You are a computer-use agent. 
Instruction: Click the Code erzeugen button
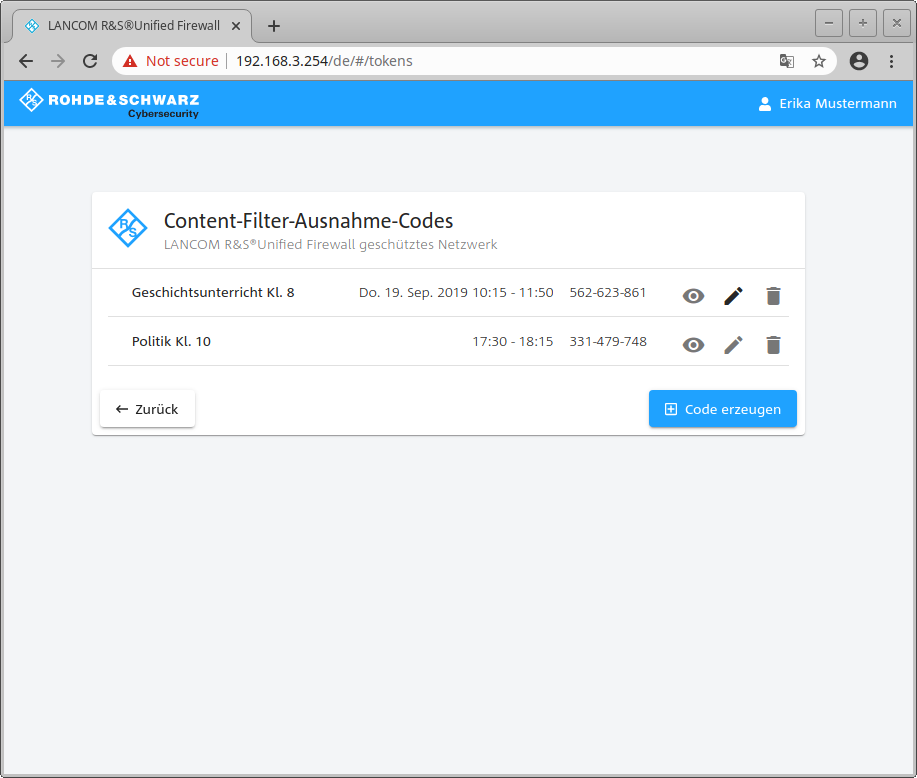pos(722,409)
